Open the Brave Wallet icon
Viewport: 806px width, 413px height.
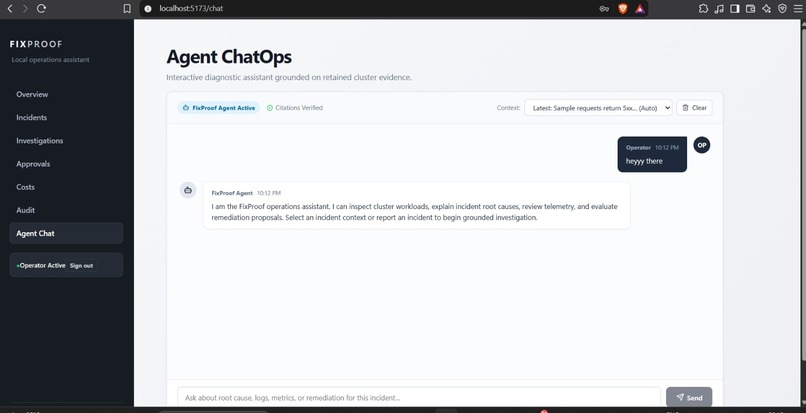pyautogui.click(x=750, y=8)
